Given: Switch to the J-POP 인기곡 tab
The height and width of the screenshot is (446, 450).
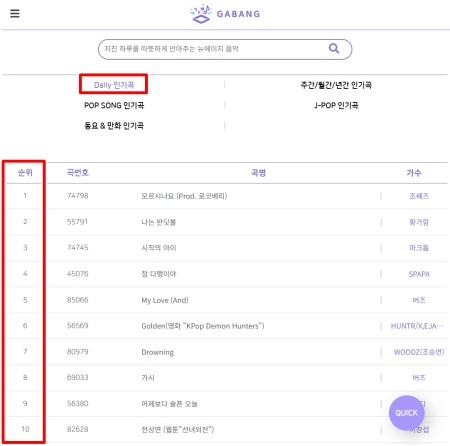Looking at the screenshot, I should click(336, 105).
